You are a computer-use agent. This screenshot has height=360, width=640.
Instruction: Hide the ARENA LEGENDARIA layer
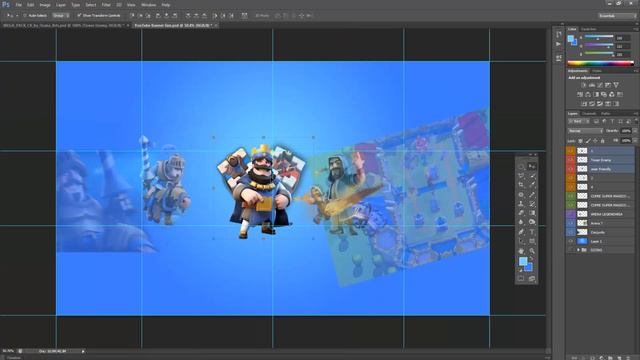coord(570,214)
